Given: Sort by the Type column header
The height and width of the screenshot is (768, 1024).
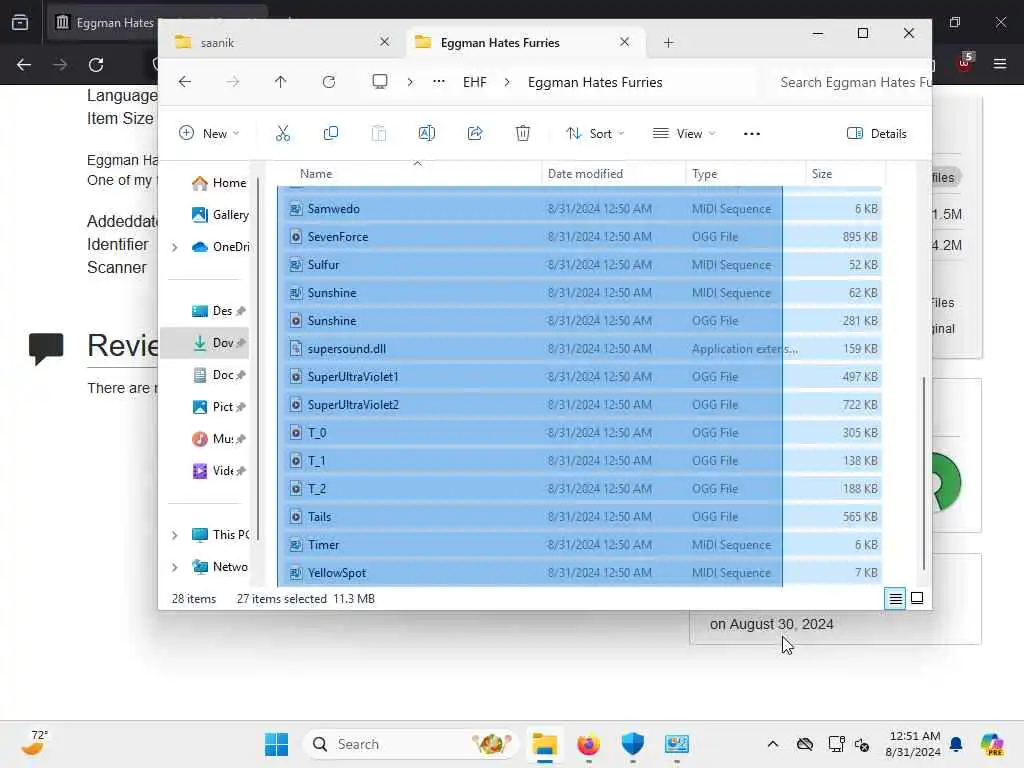Looking at the screenshot, I should [746, 174].
